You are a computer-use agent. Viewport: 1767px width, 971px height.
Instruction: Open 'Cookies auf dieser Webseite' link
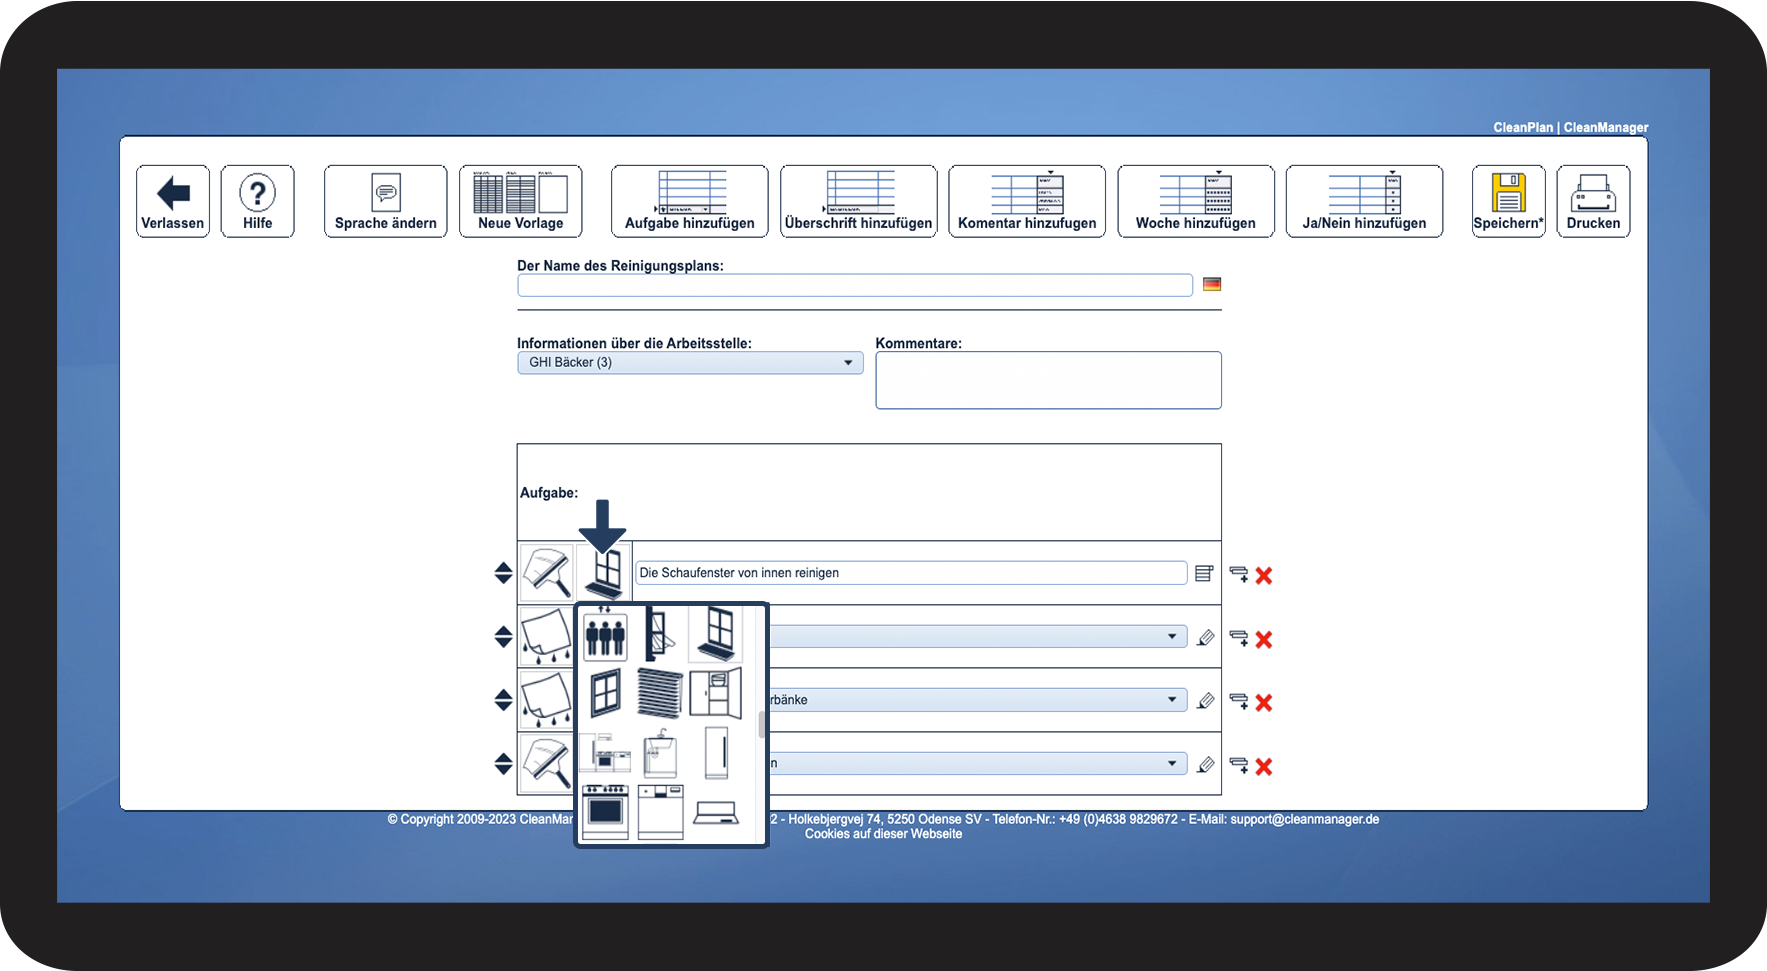pos(884,834)
